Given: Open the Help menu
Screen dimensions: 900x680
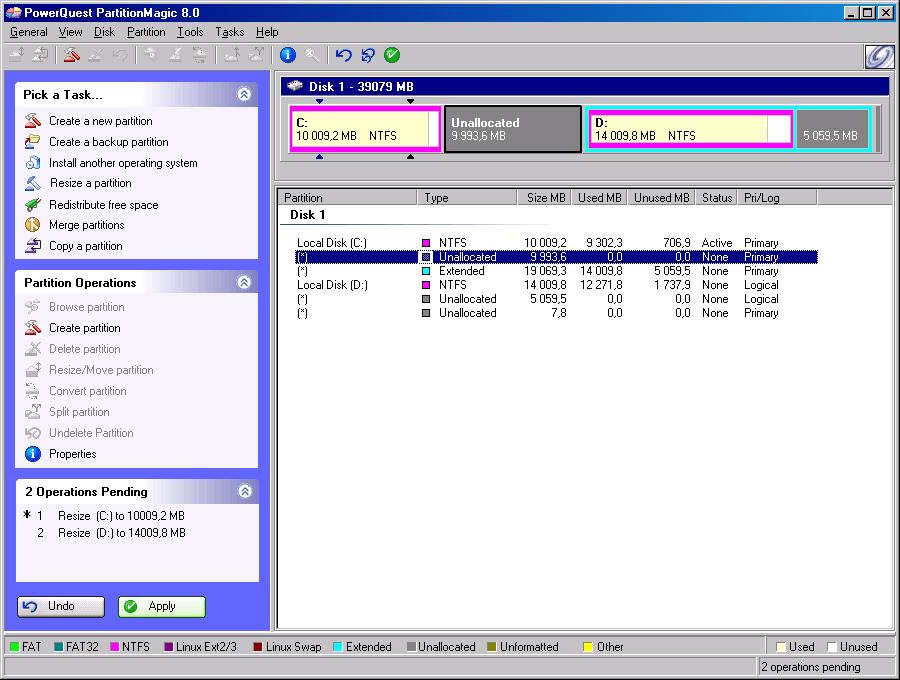Looking at the screenshot, I should pos(267,32).
